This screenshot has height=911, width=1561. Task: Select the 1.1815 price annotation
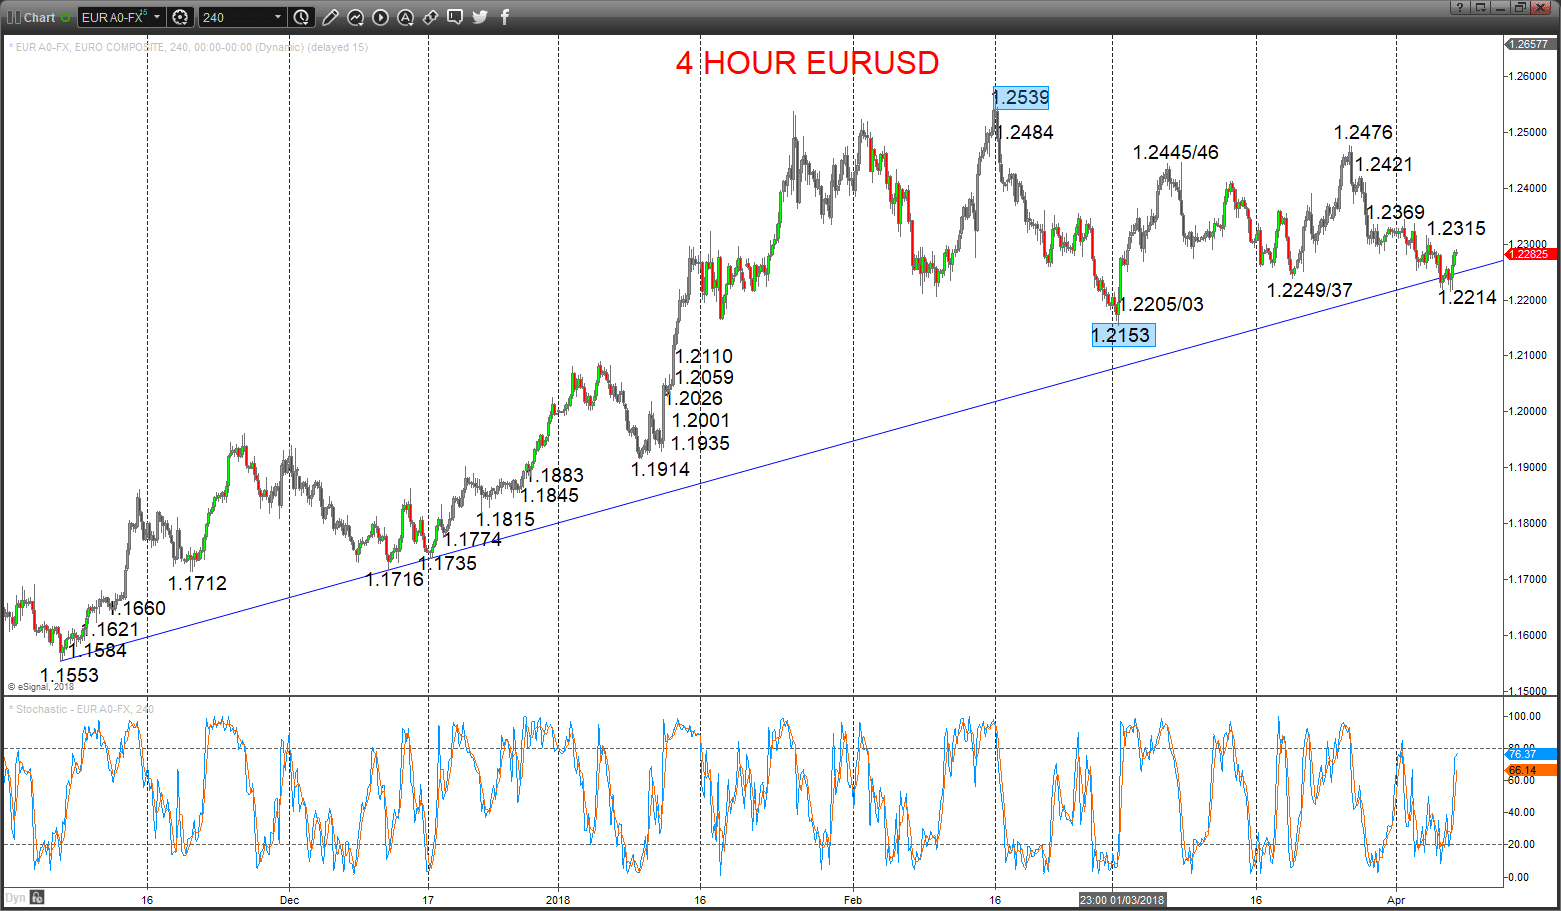pos(505,519)
